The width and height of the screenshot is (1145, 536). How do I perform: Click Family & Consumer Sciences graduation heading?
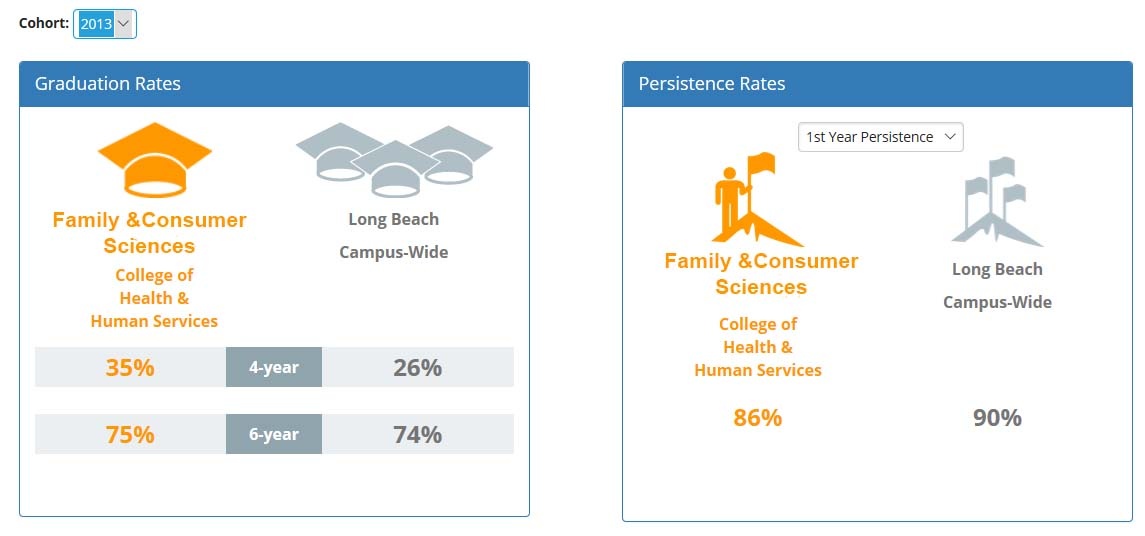150,233
